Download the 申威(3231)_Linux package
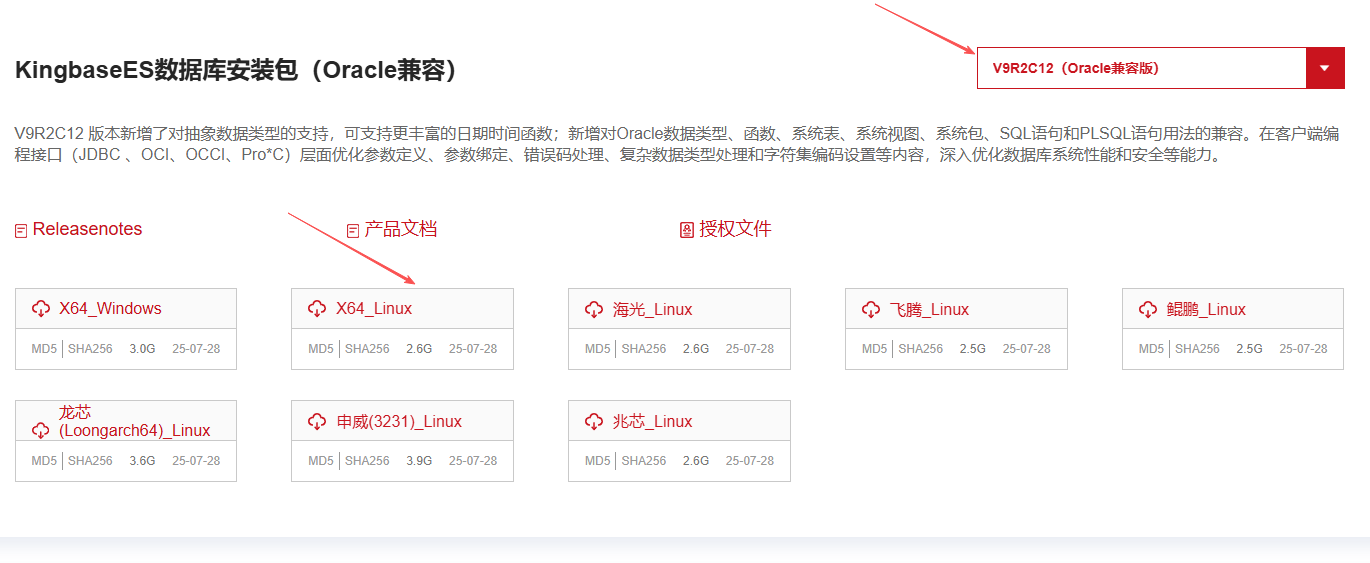 coord(399,421)
